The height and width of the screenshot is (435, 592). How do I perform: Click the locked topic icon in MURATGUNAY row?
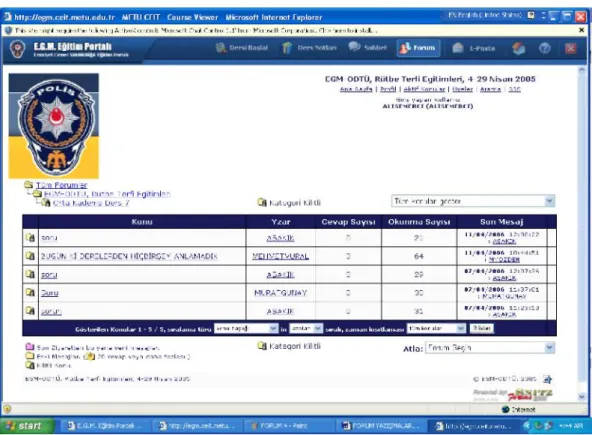30,292
